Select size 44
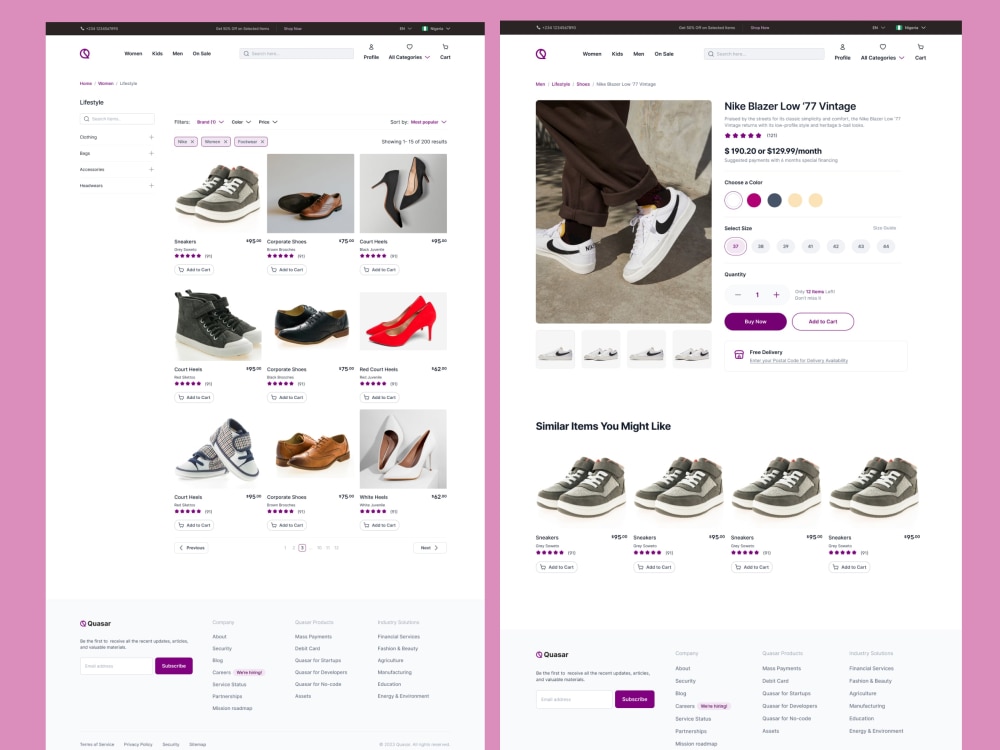The width and height of the screenshot is (1000, 750). click(886, 246)
